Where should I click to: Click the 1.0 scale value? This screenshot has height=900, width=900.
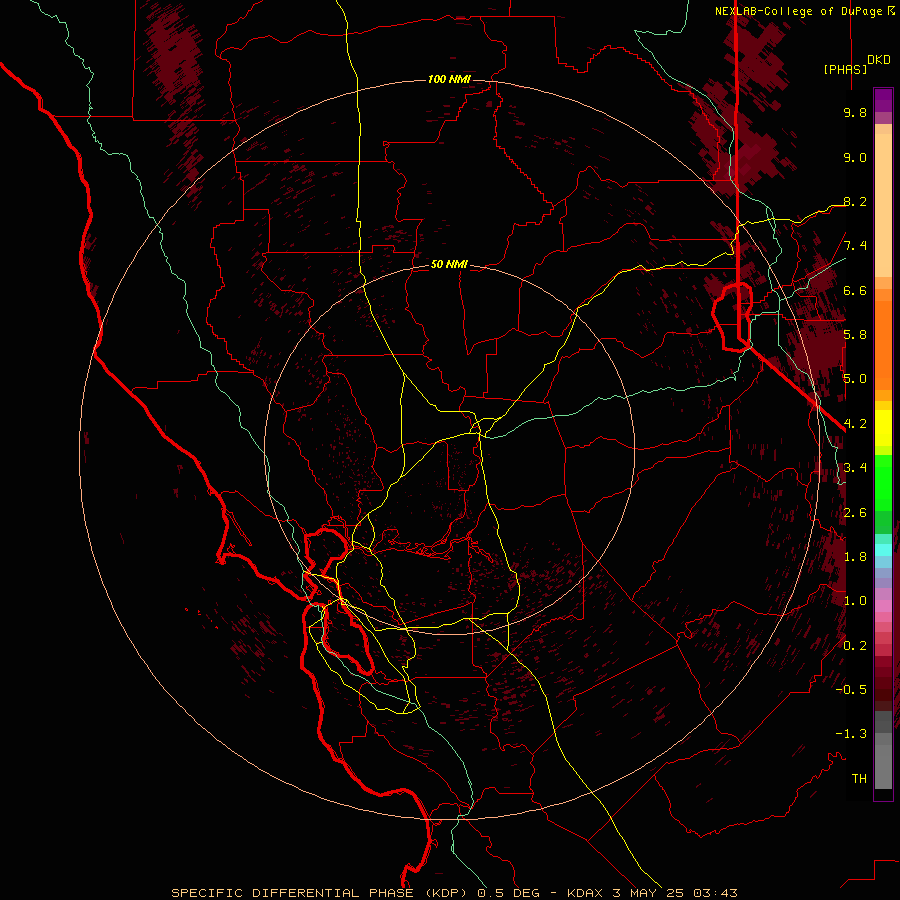(x=855, y=601)
